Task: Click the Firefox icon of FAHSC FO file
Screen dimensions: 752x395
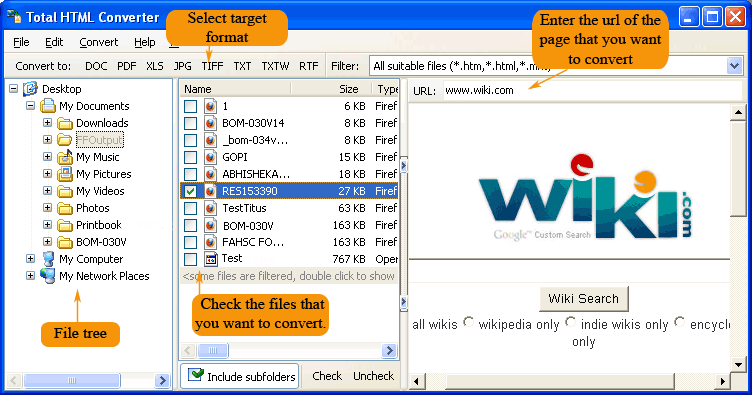Action: [210, 243]
